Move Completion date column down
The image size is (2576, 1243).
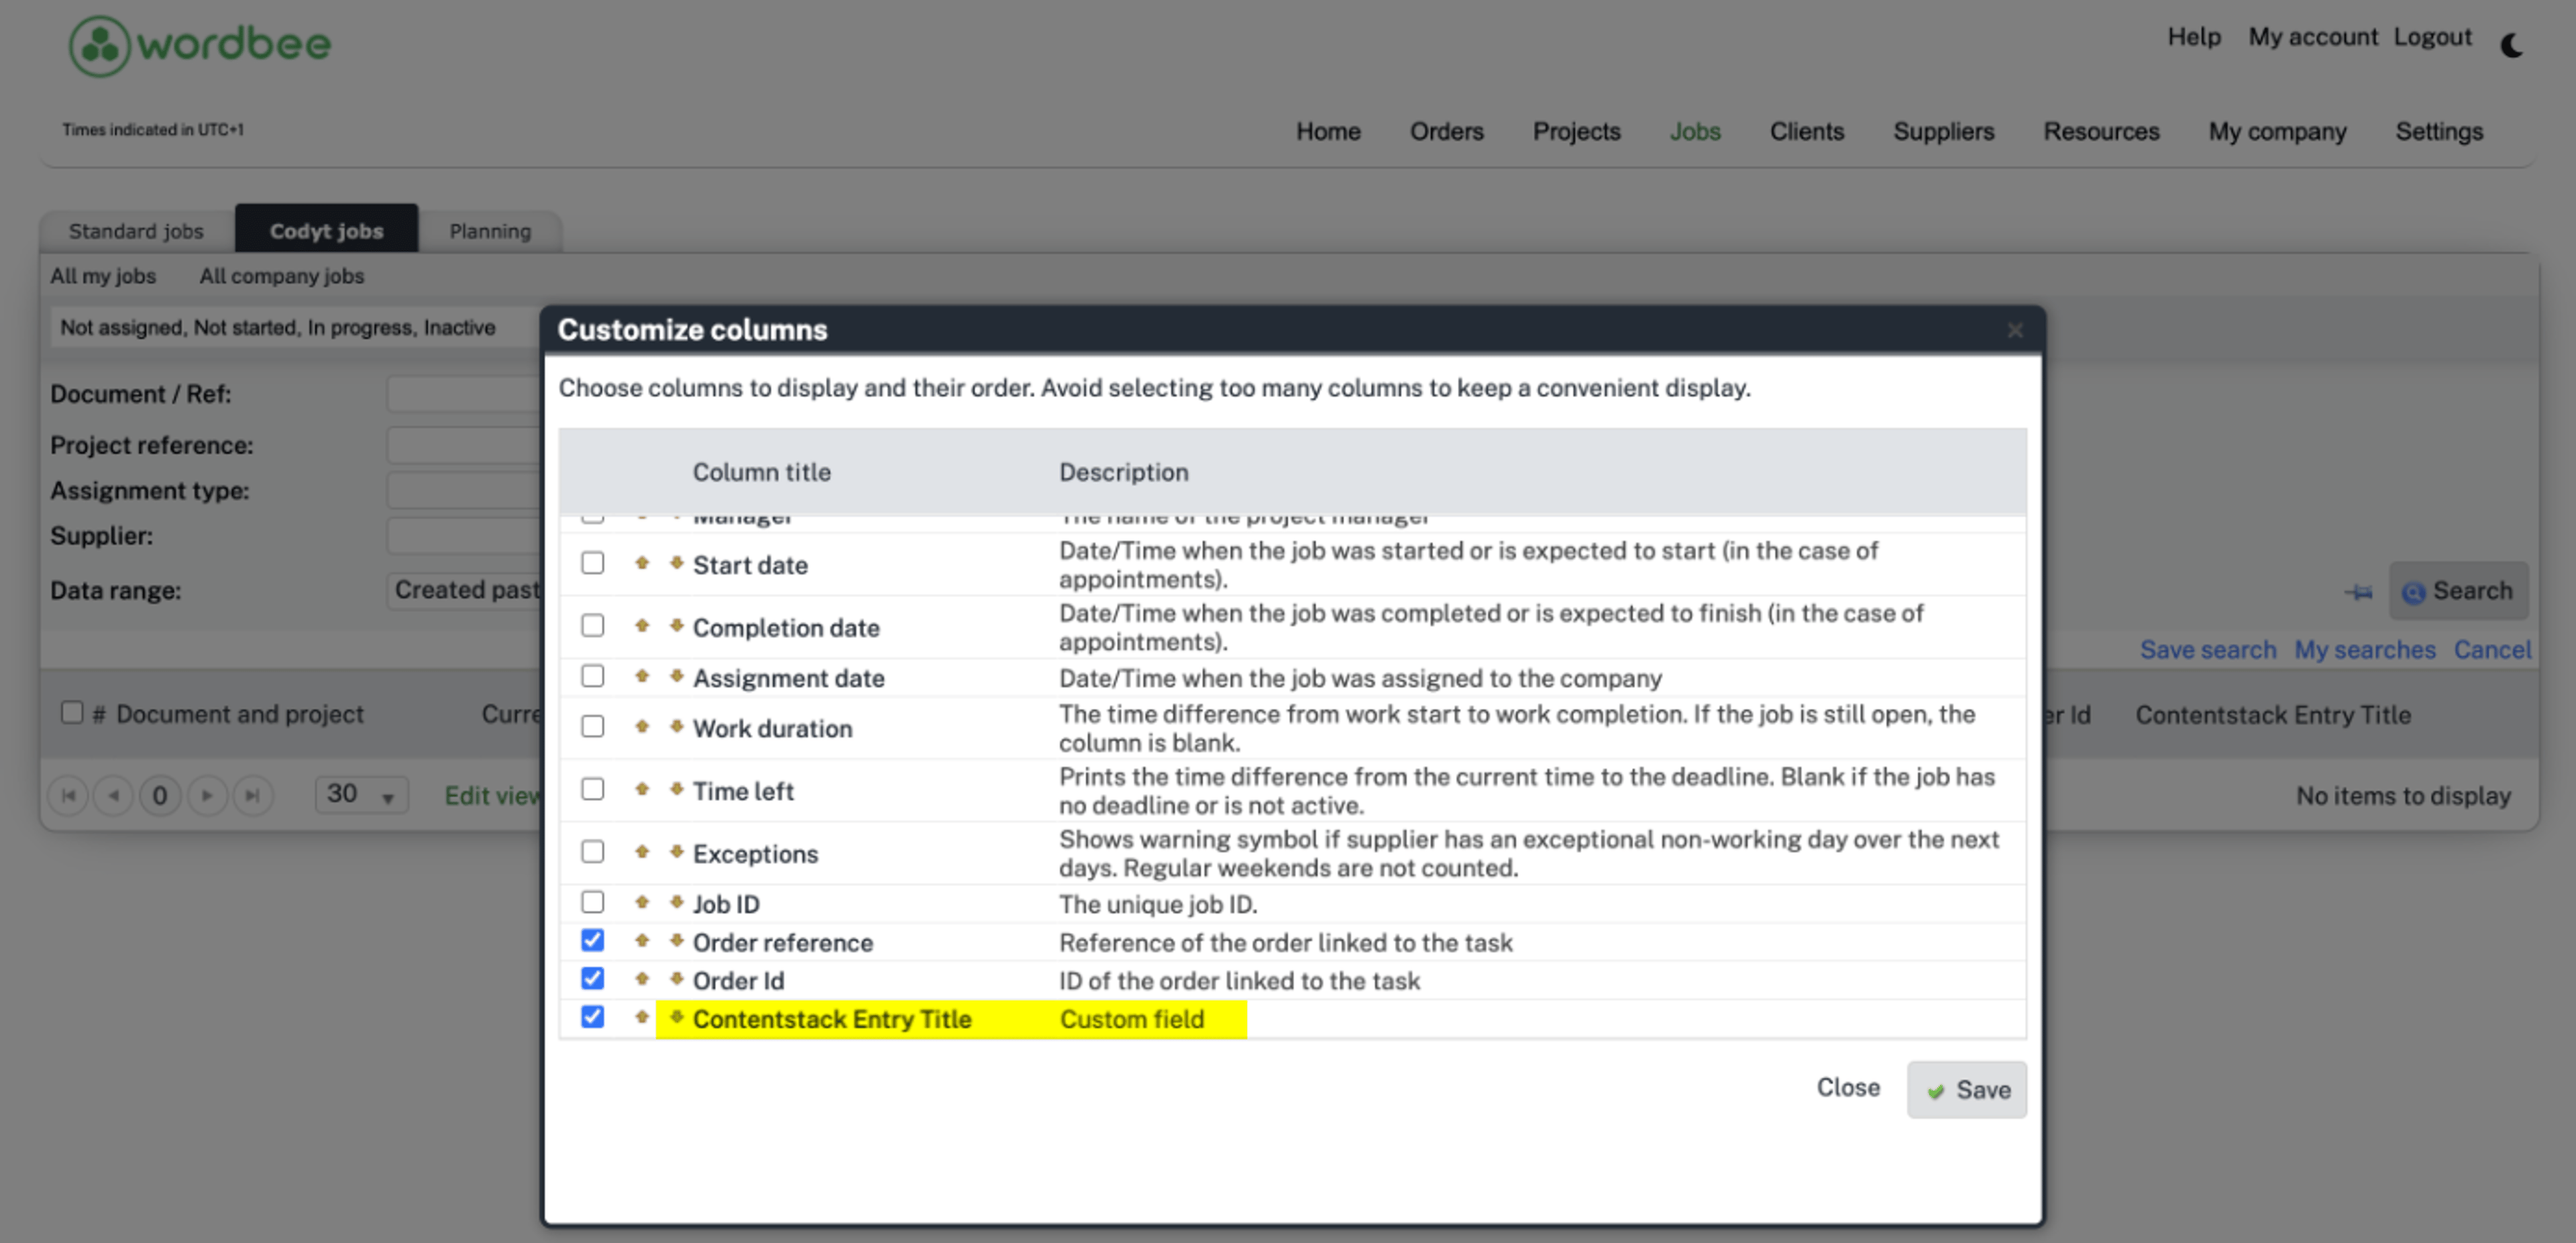(x=677, y=626)
